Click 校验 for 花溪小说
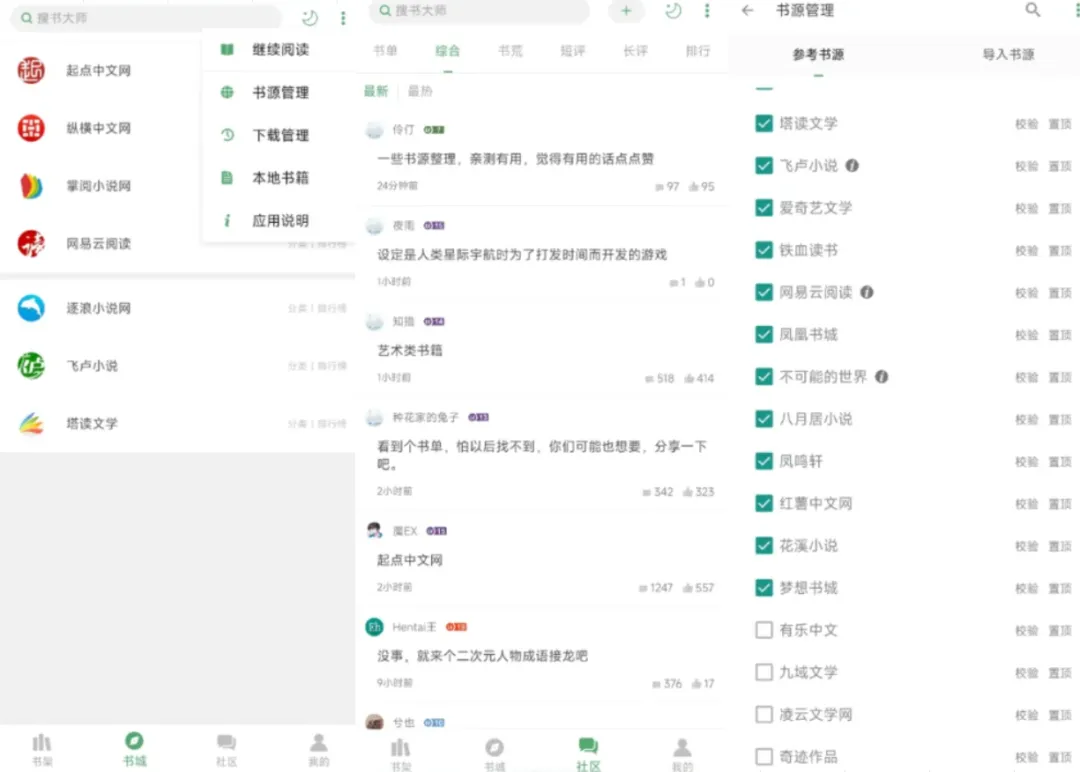This screenshot has width=1080, height=772. (x=1026, y=546)
